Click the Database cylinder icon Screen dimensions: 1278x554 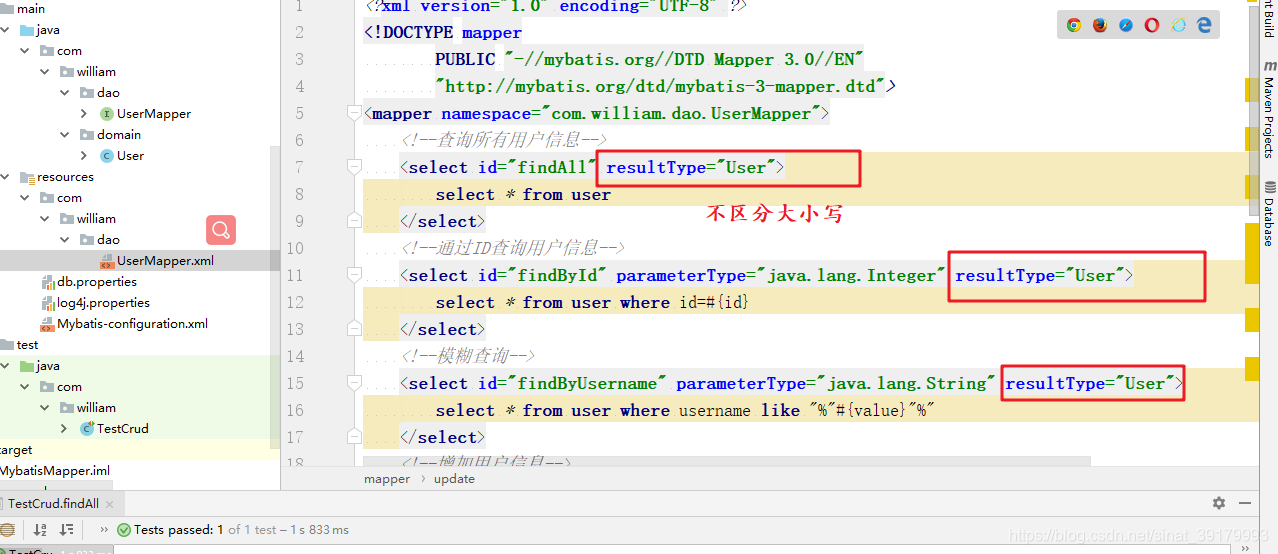tap(1269, 187)
